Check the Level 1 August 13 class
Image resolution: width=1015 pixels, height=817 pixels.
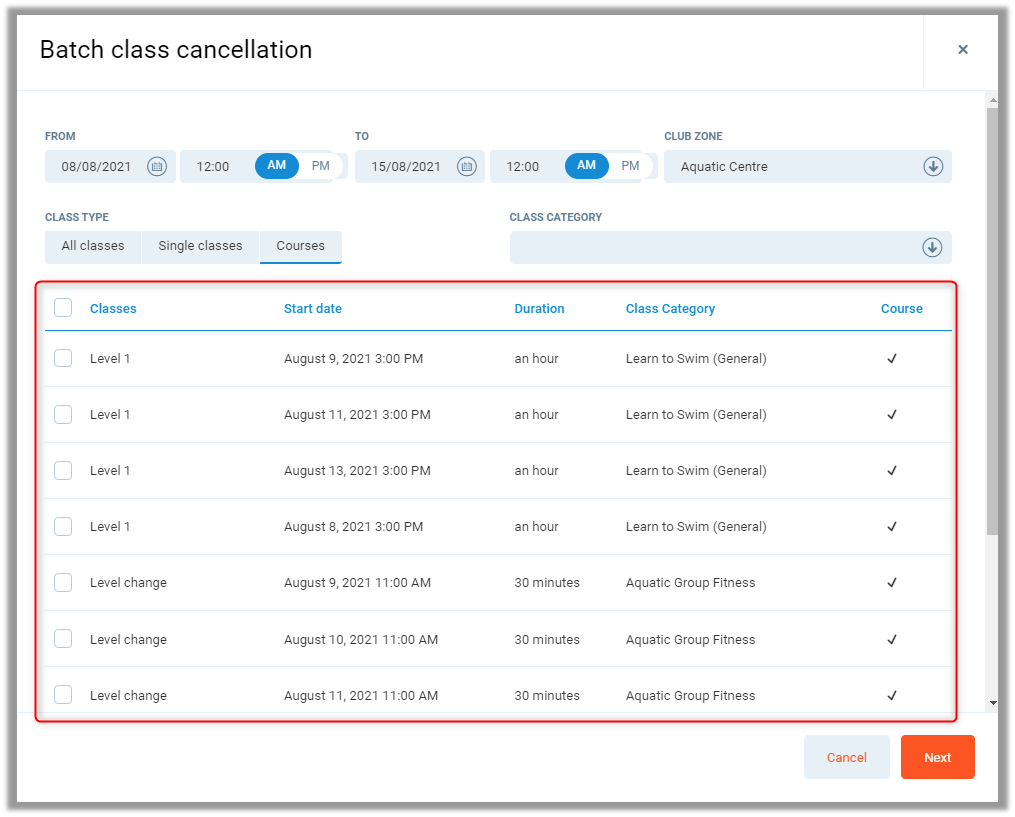click(63, 470)
